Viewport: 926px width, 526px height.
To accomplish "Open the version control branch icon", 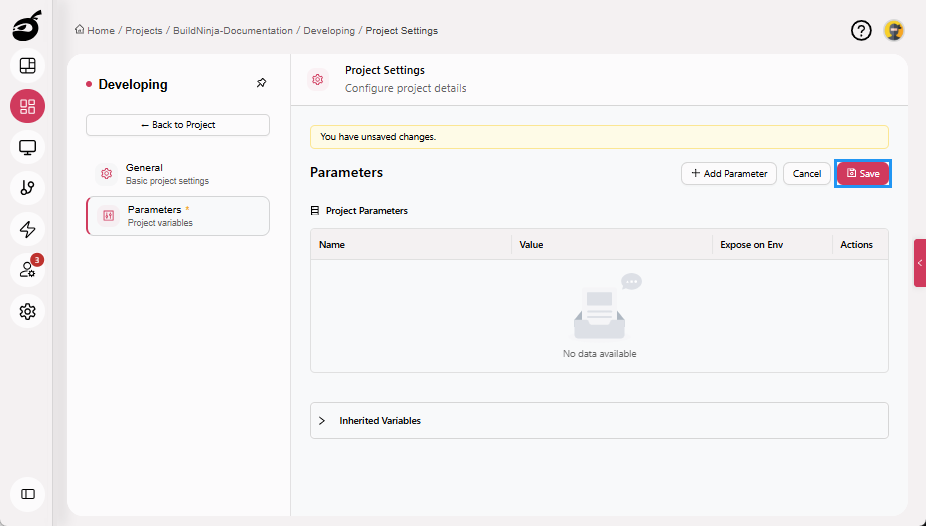I will pos(27,188).
